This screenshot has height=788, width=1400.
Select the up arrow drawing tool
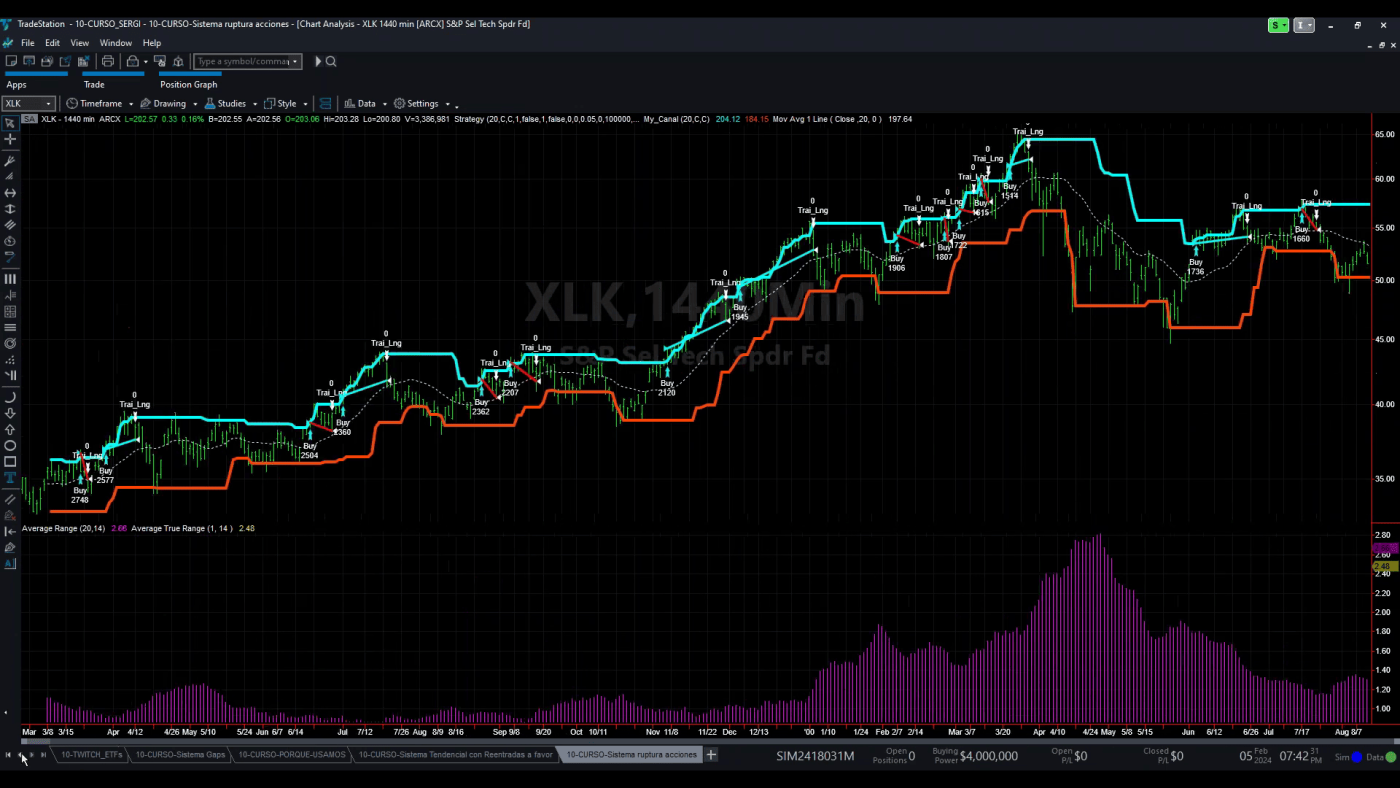[10, 429]
